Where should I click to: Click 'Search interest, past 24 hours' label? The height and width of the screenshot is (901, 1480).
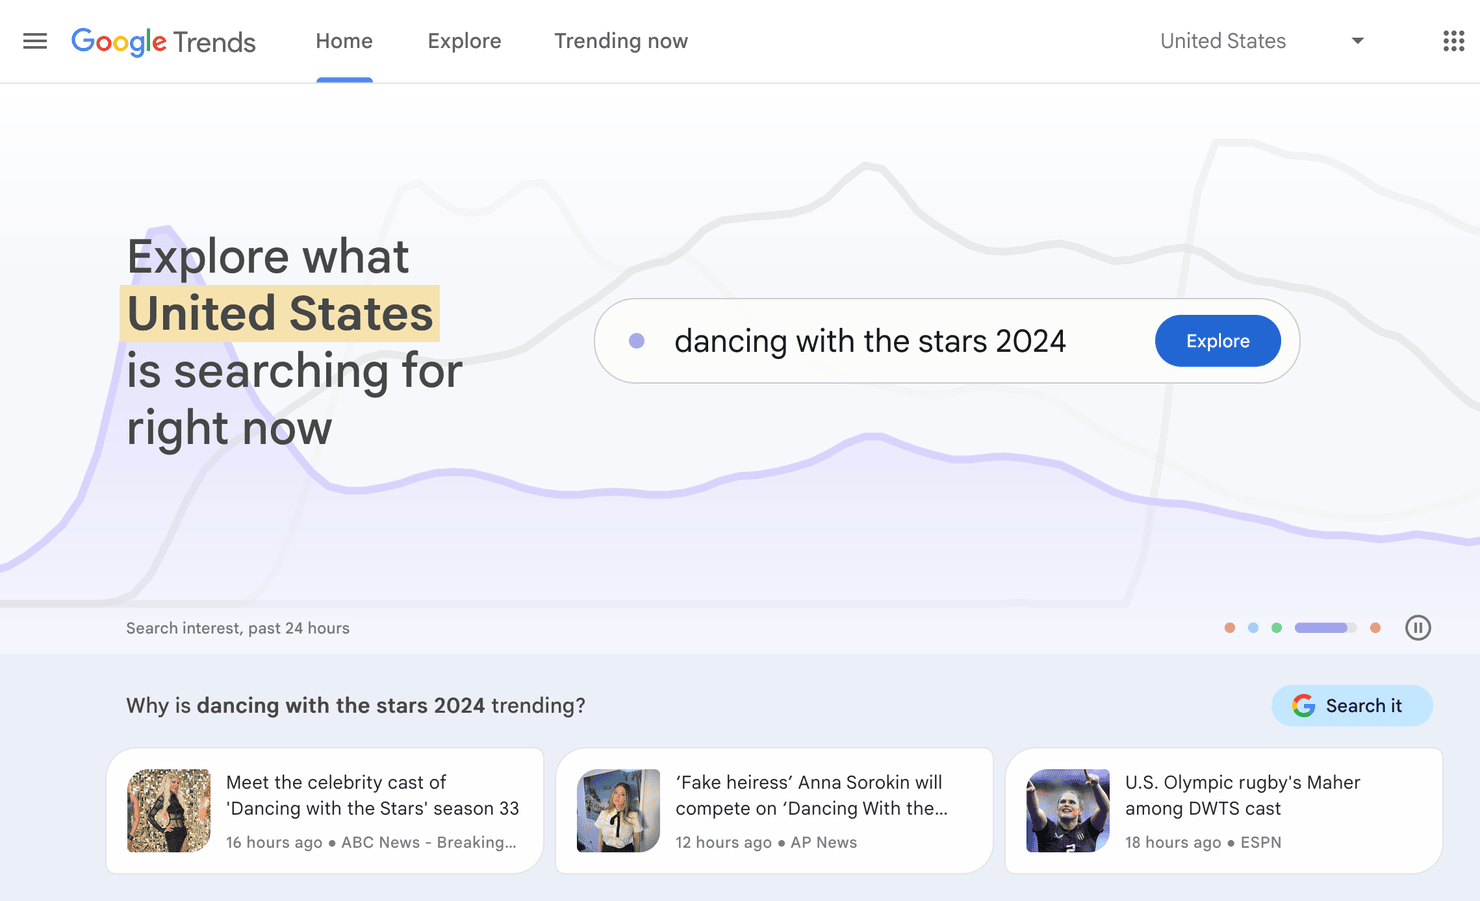238,628
